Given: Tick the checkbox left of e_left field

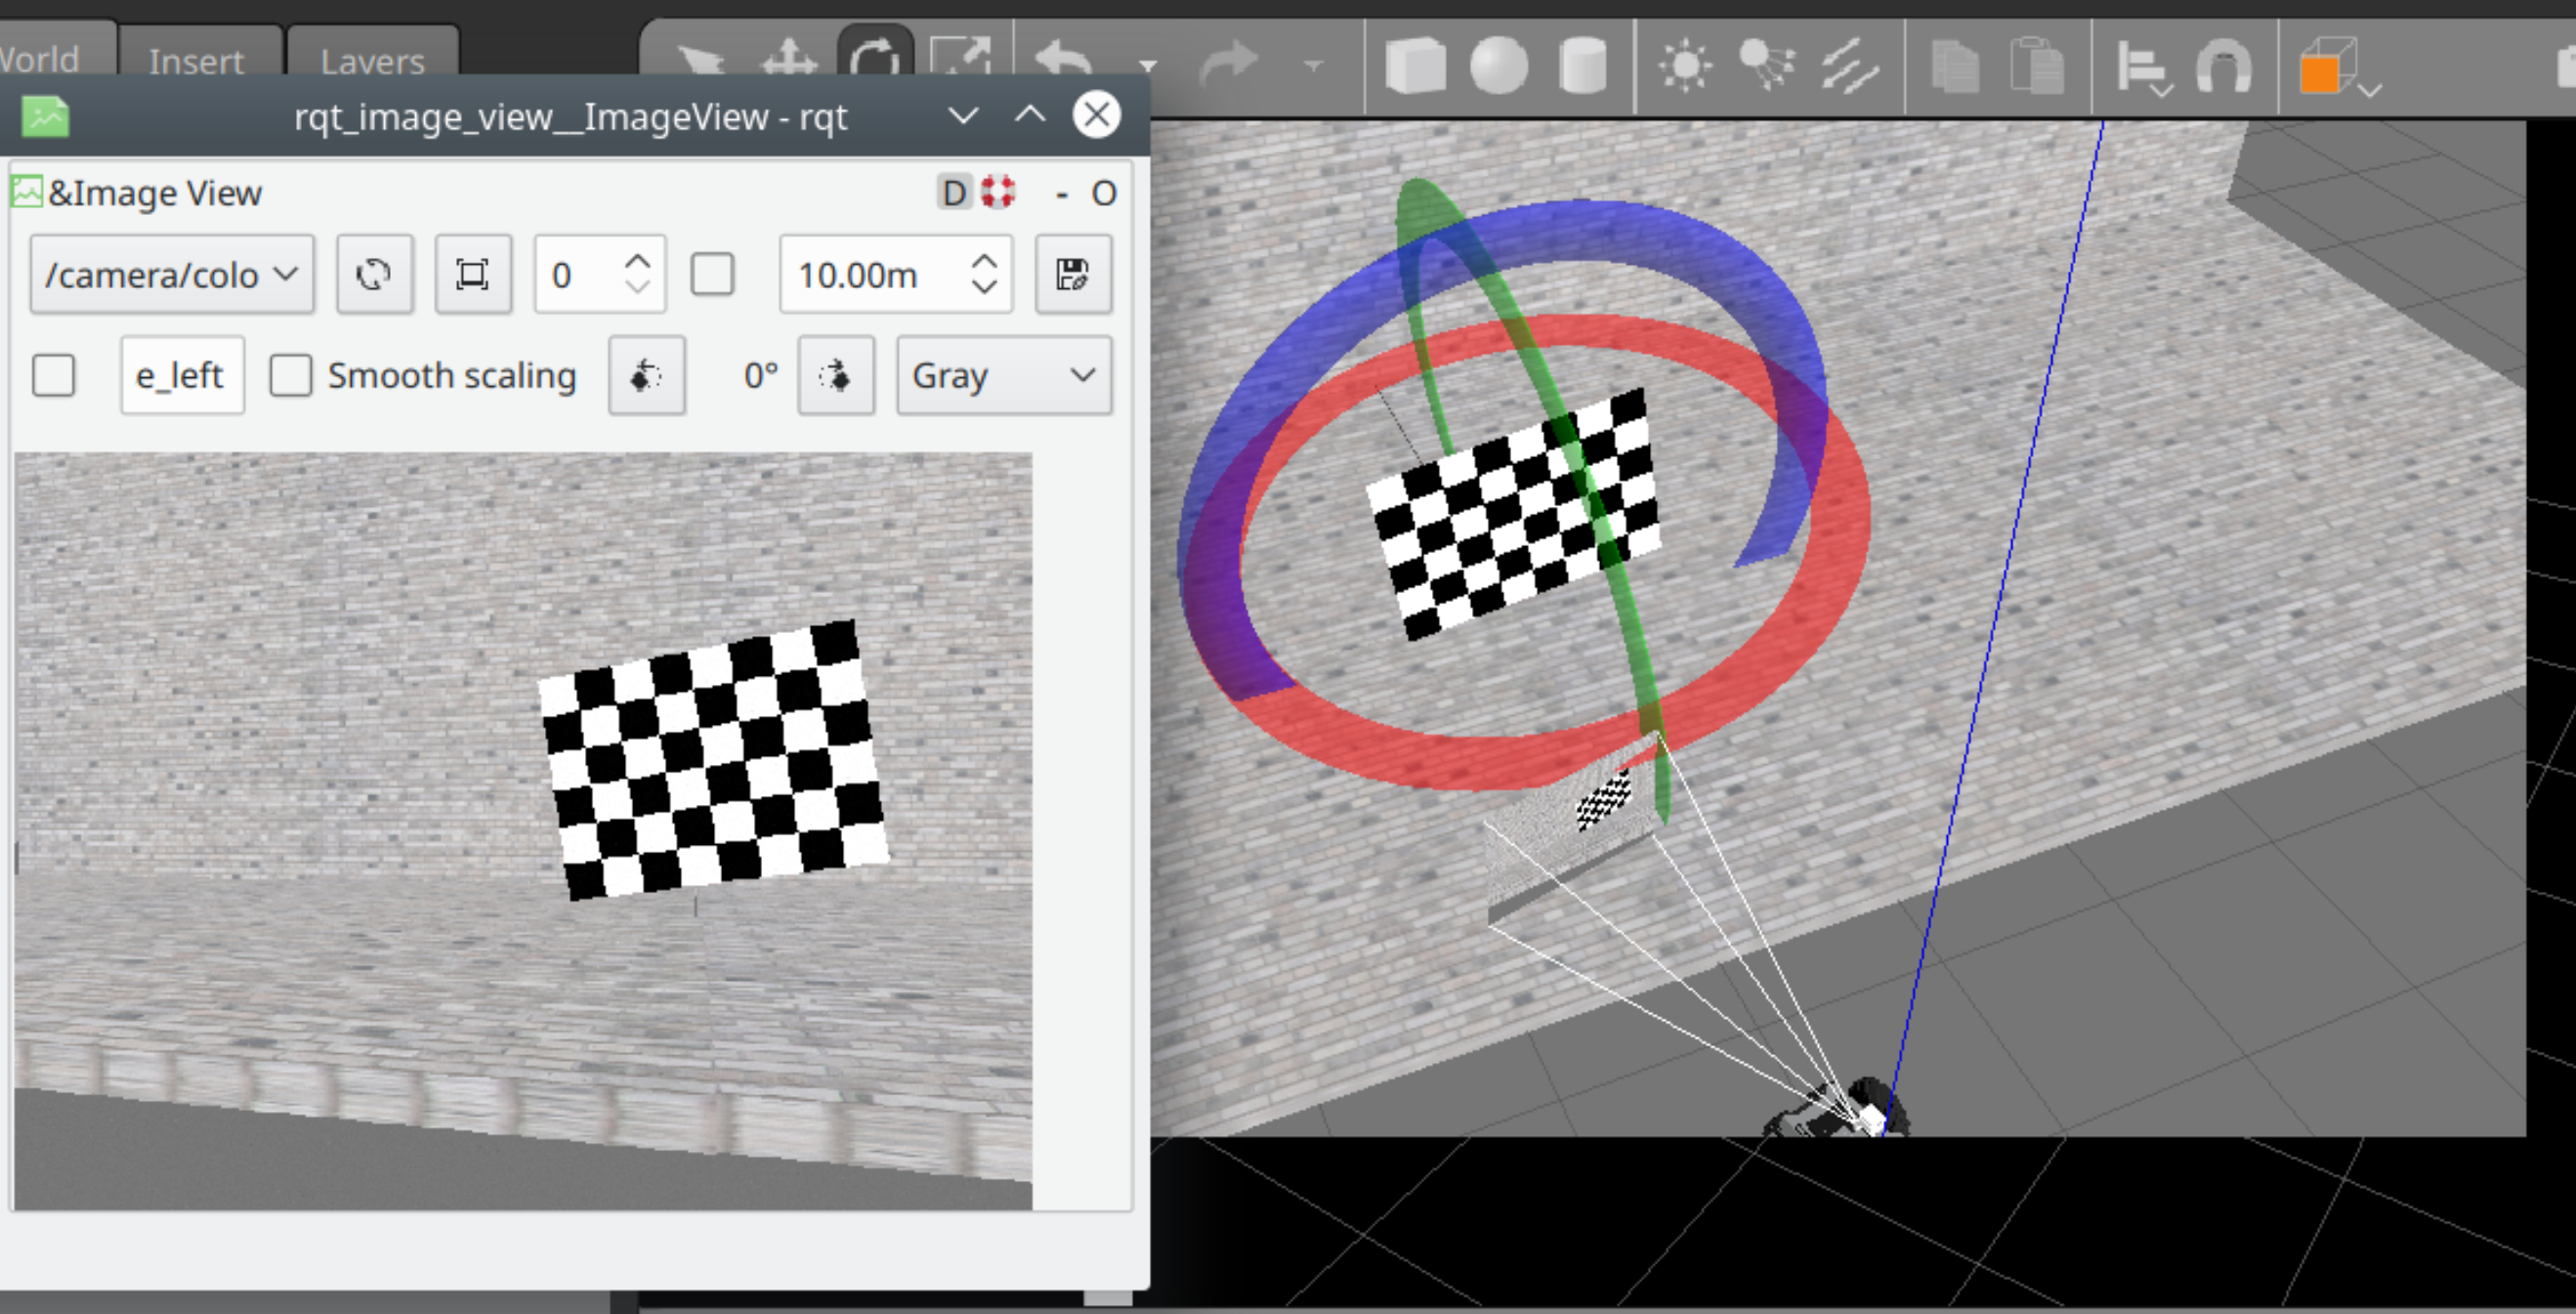Looking at the screenshot, I should pyautogui.click(x=54, y=376).
